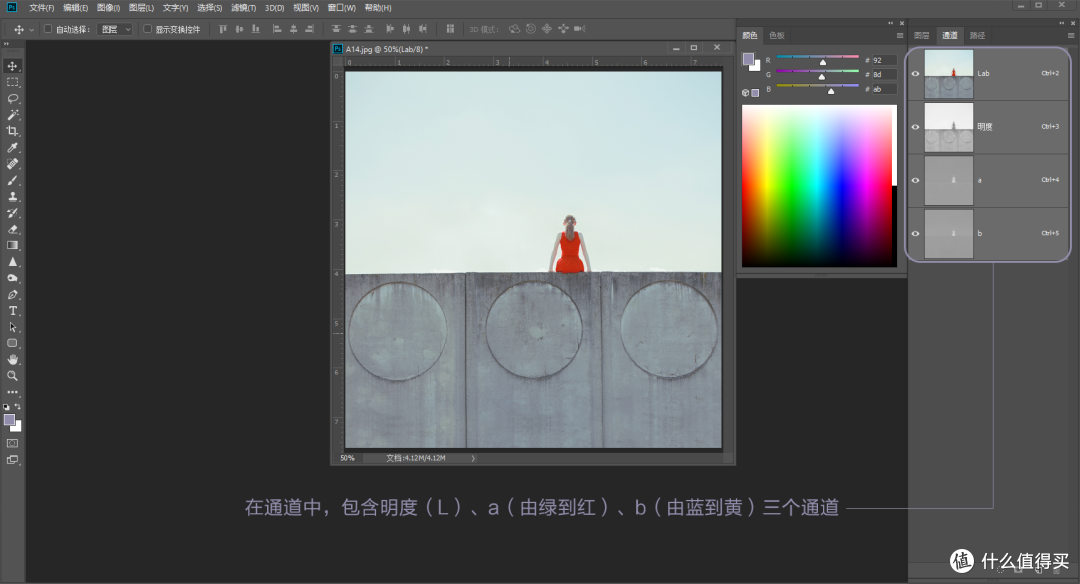
Task: Click the b channel thumbnail
Action: tap(948, 233)
